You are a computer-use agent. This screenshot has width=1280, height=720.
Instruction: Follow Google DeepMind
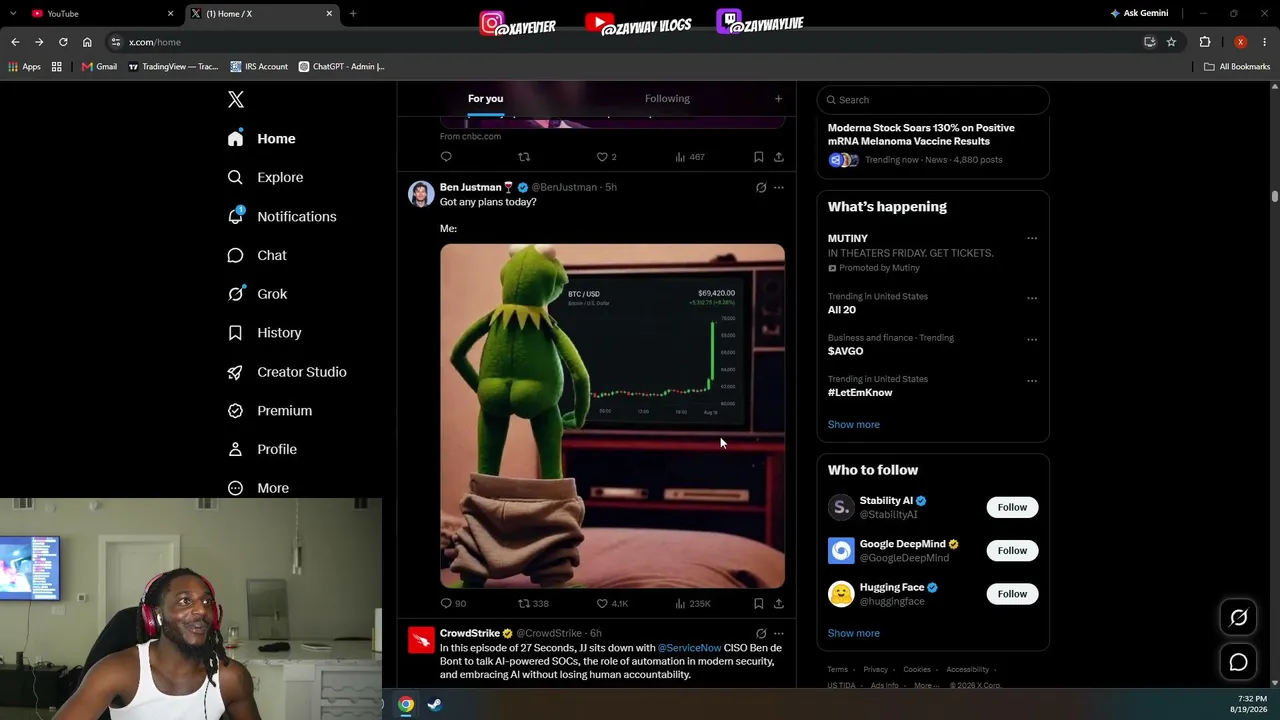point(1012,550)
